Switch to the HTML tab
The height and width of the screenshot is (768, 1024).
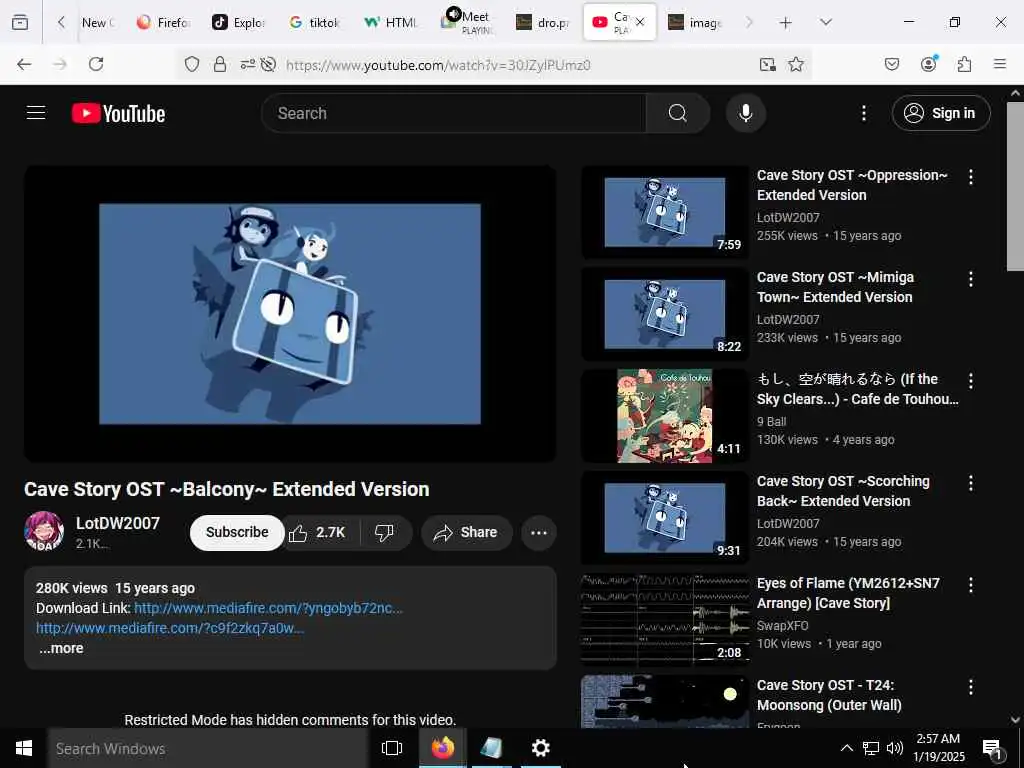click(392, 22)
